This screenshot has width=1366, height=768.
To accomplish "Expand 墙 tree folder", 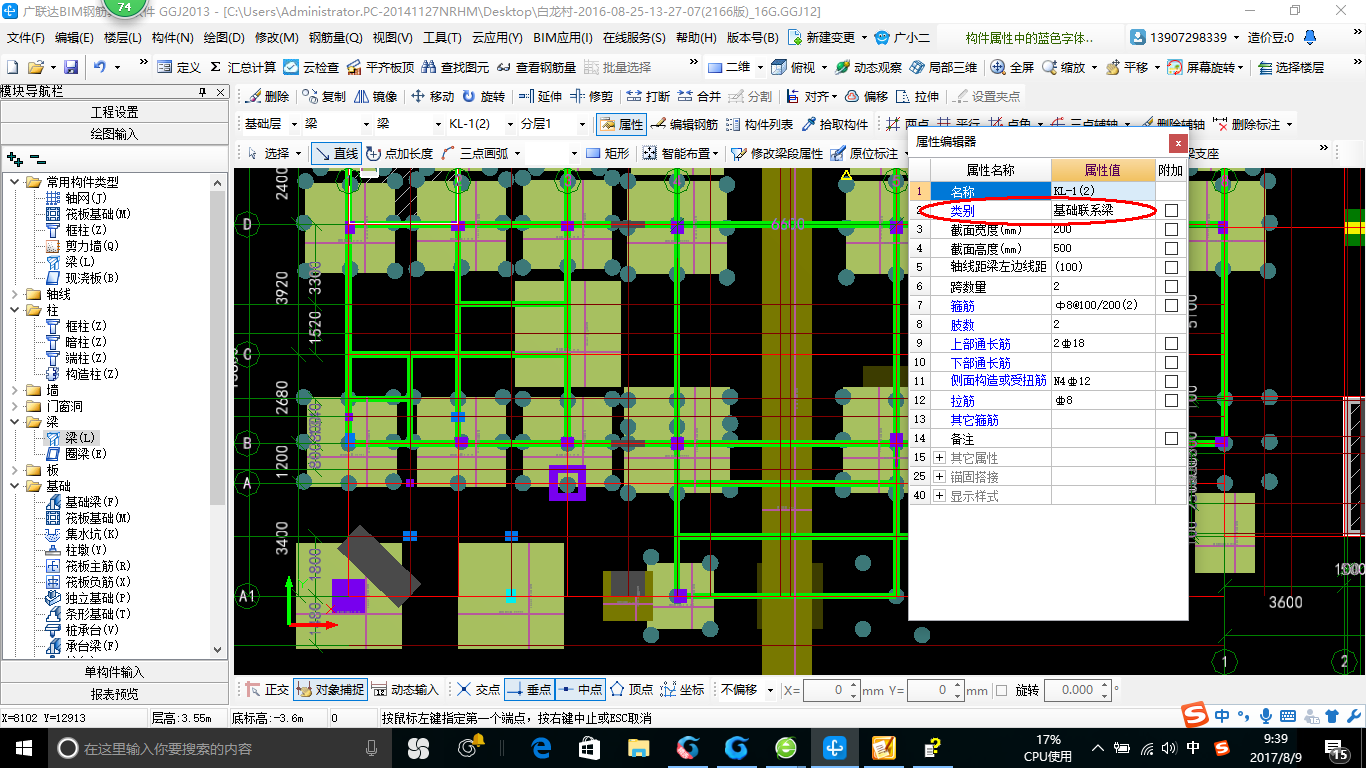I will [15, 391].
